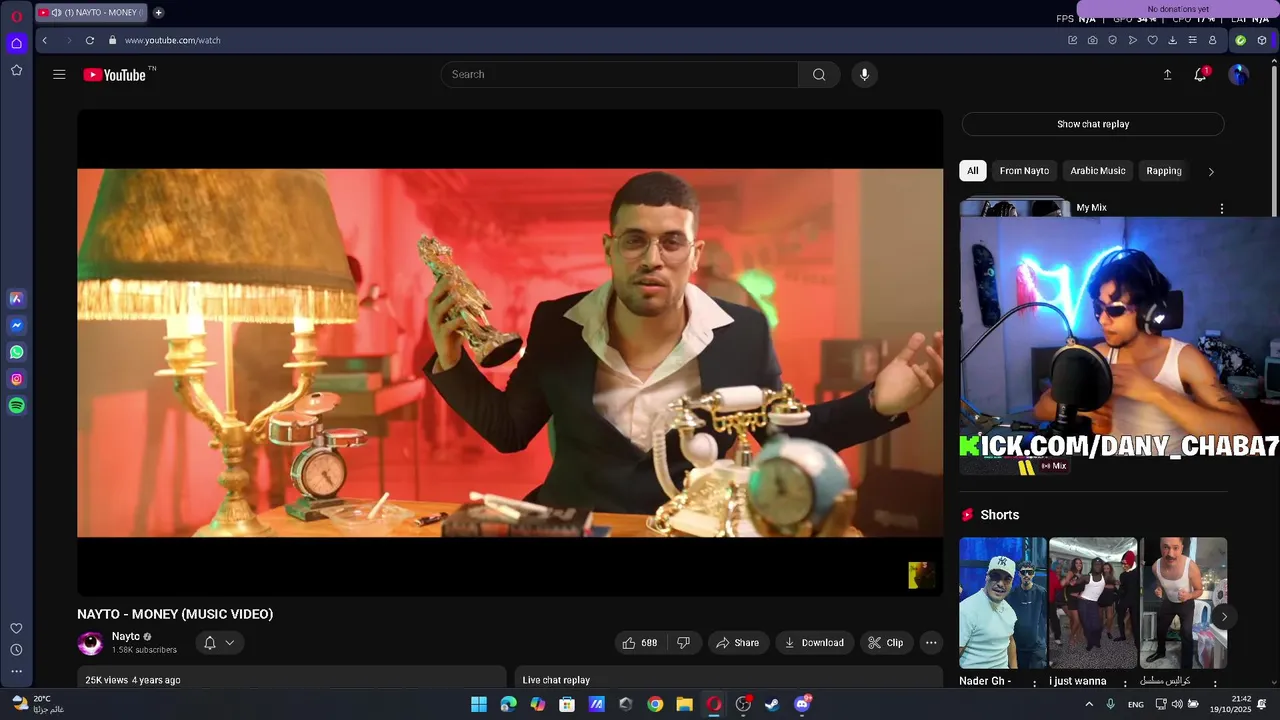Image resolution: width=1280 pixels, height=720 pixels.
Task: Open Windows Start menu
Action: (x=479, y=704)
